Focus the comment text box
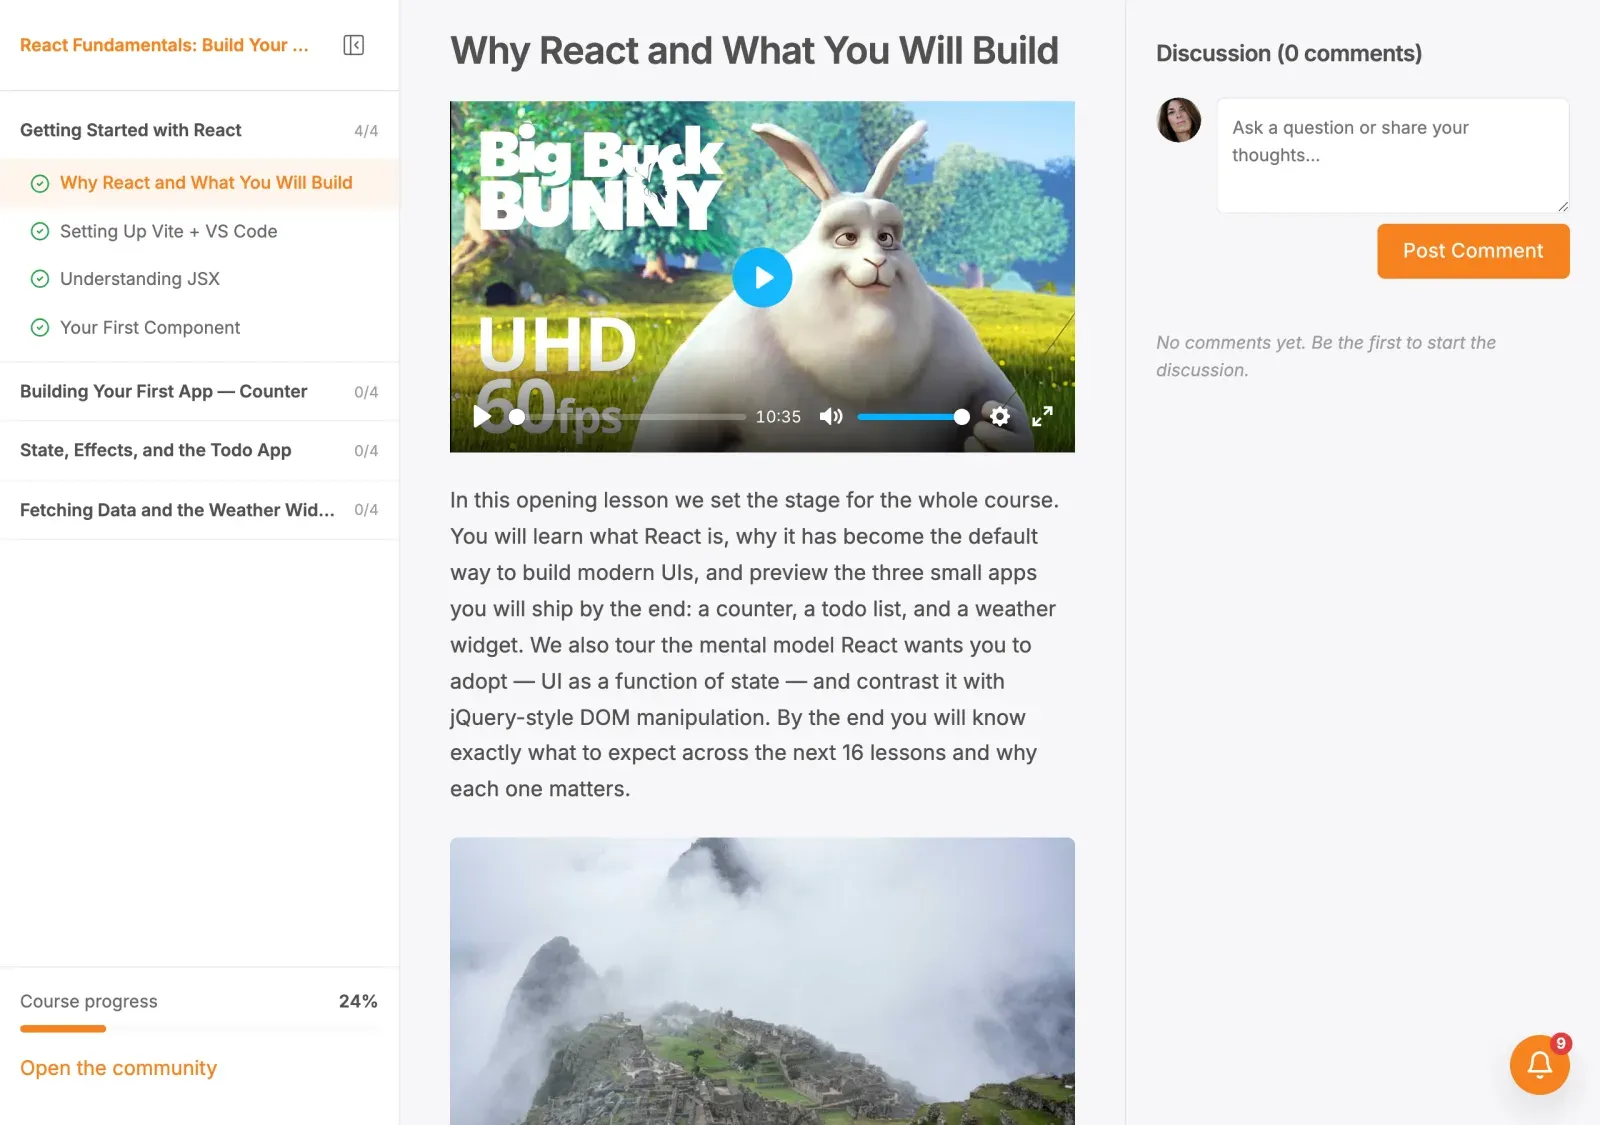 click(1392, 155)
